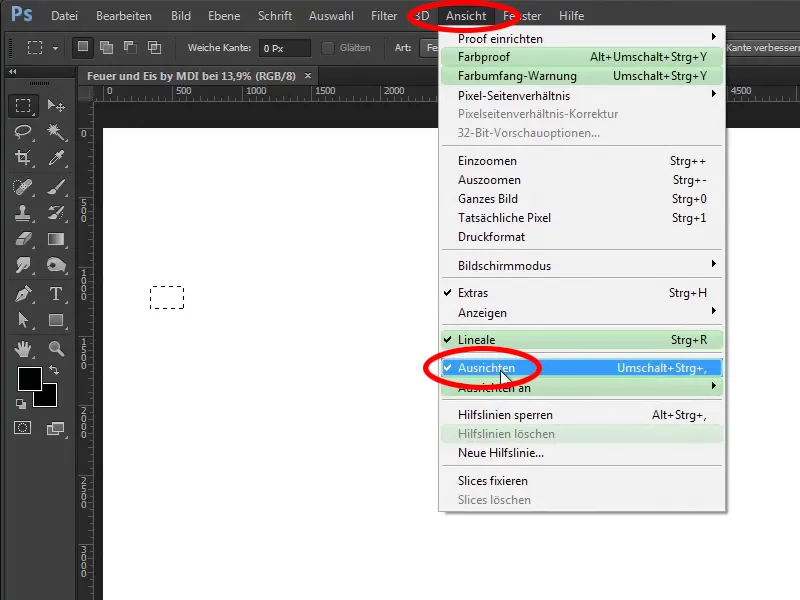Select the Eyedropper tool
800x600 pixels.
coord(56,158)
